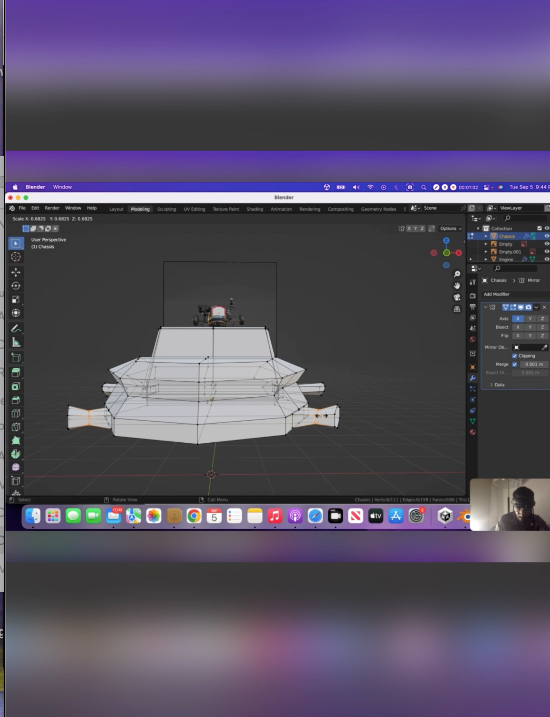Select the Loop Cut tool
This screenshot has width=550, height=717.
point(16,413)
